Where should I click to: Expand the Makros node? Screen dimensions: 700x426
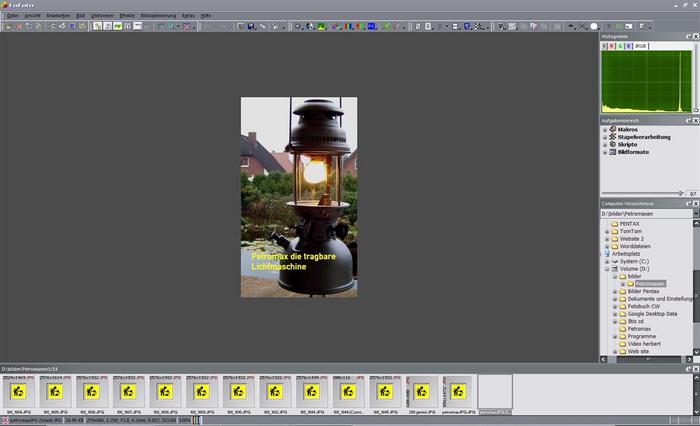[605, 129]
